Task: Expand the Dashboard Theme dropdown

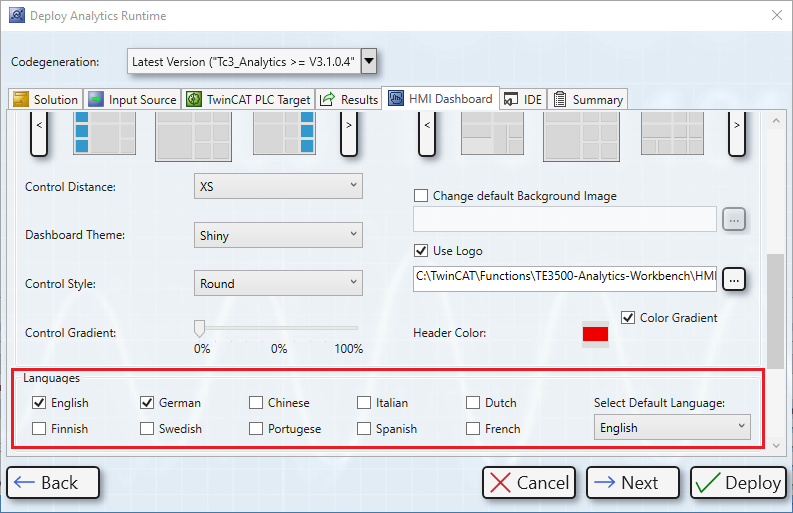Action: pos(277,236)
